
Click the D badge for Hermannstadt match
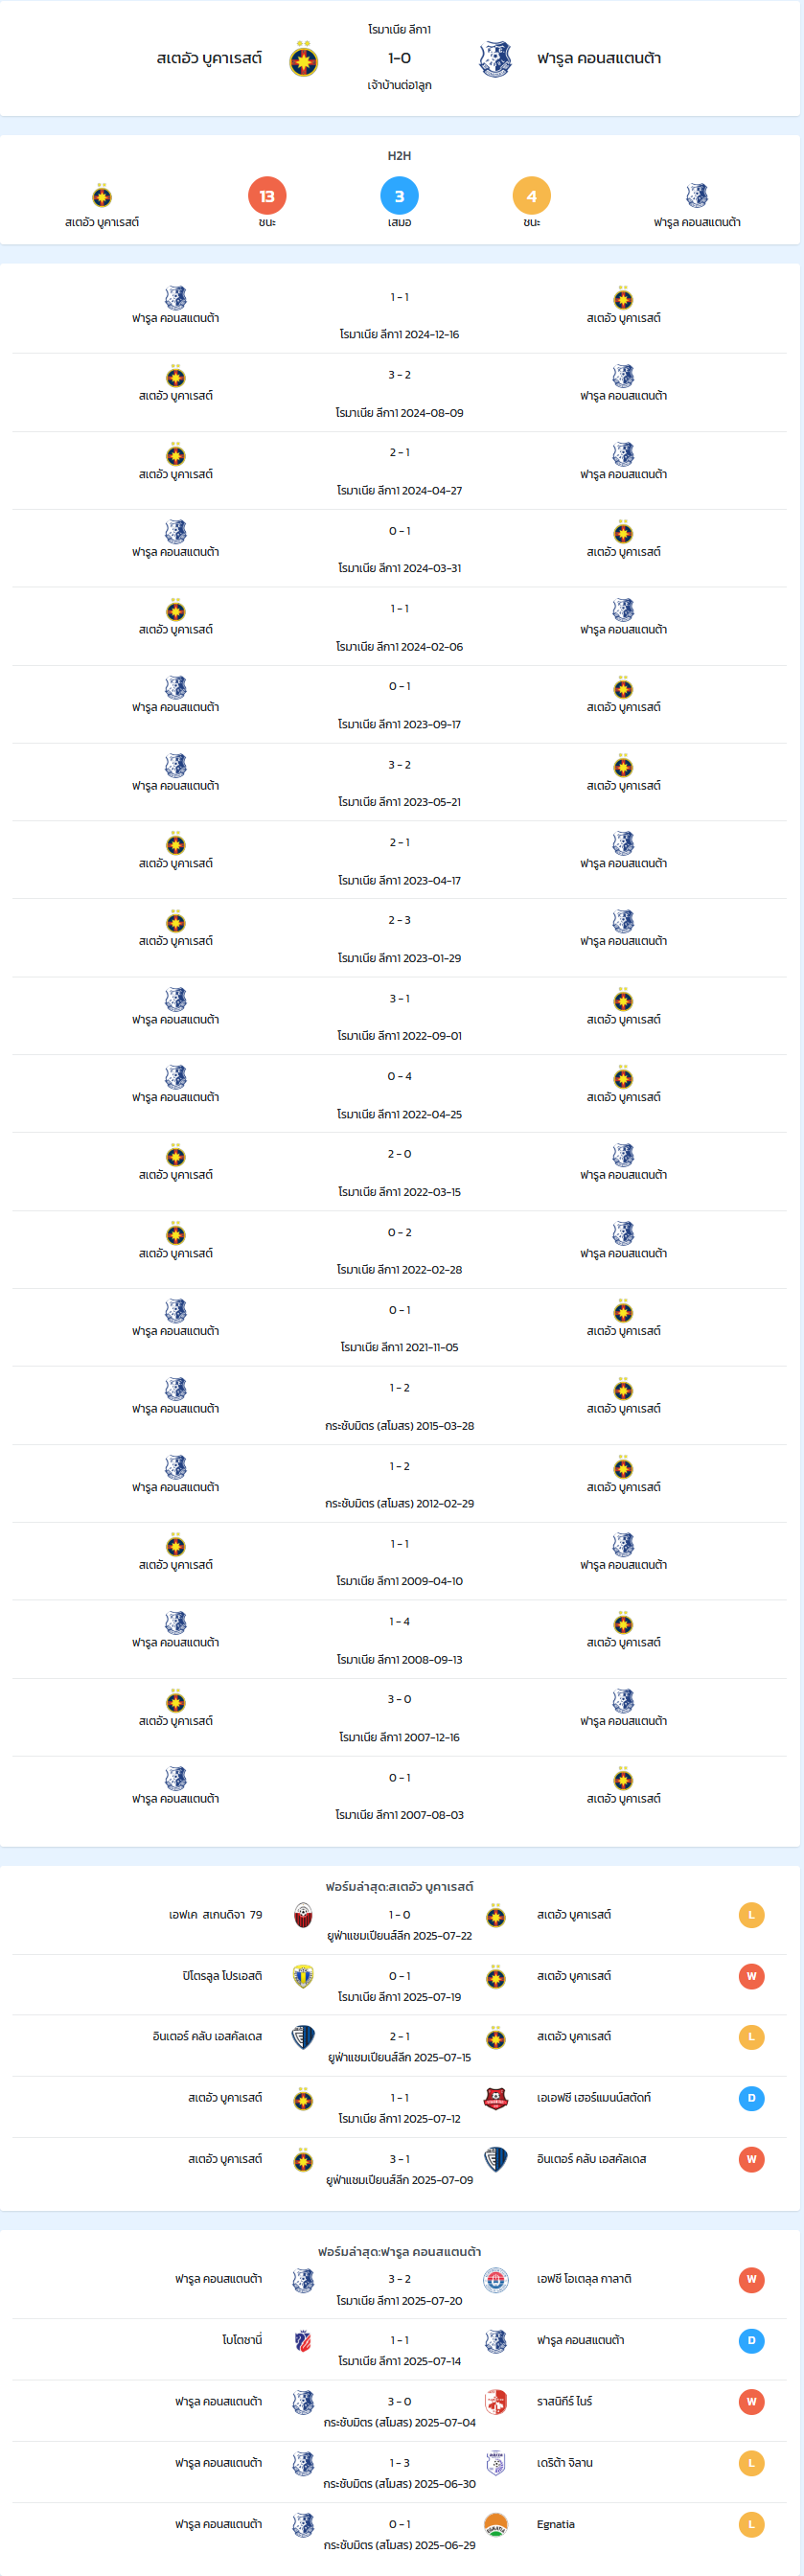tap(751, 2098)
